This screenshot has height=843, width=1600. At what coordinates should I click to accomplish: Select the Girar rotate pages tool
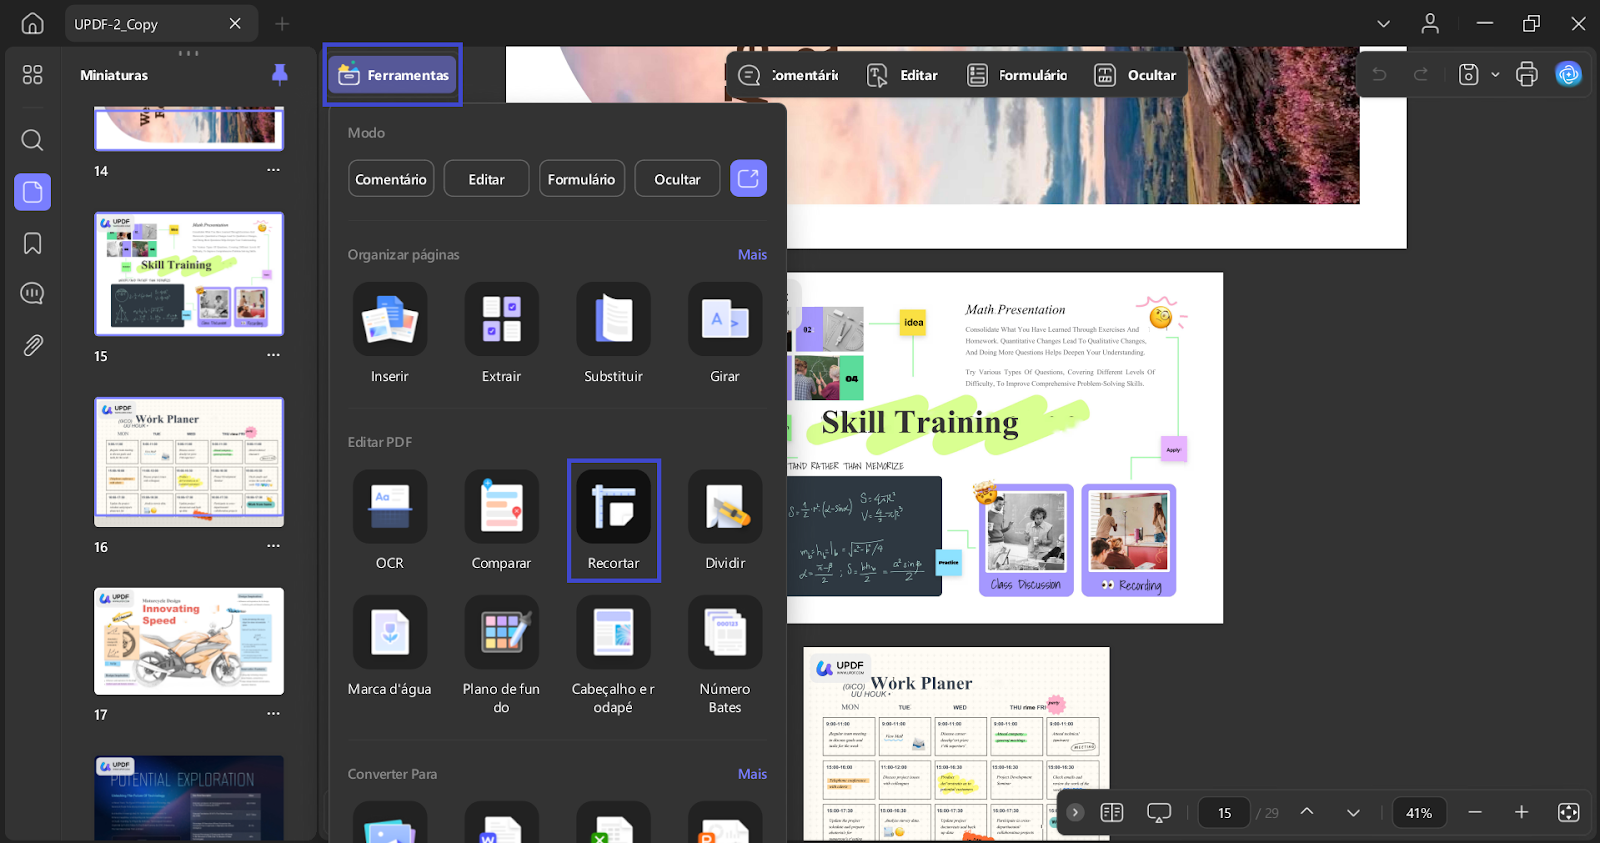(x=725, y=319)
